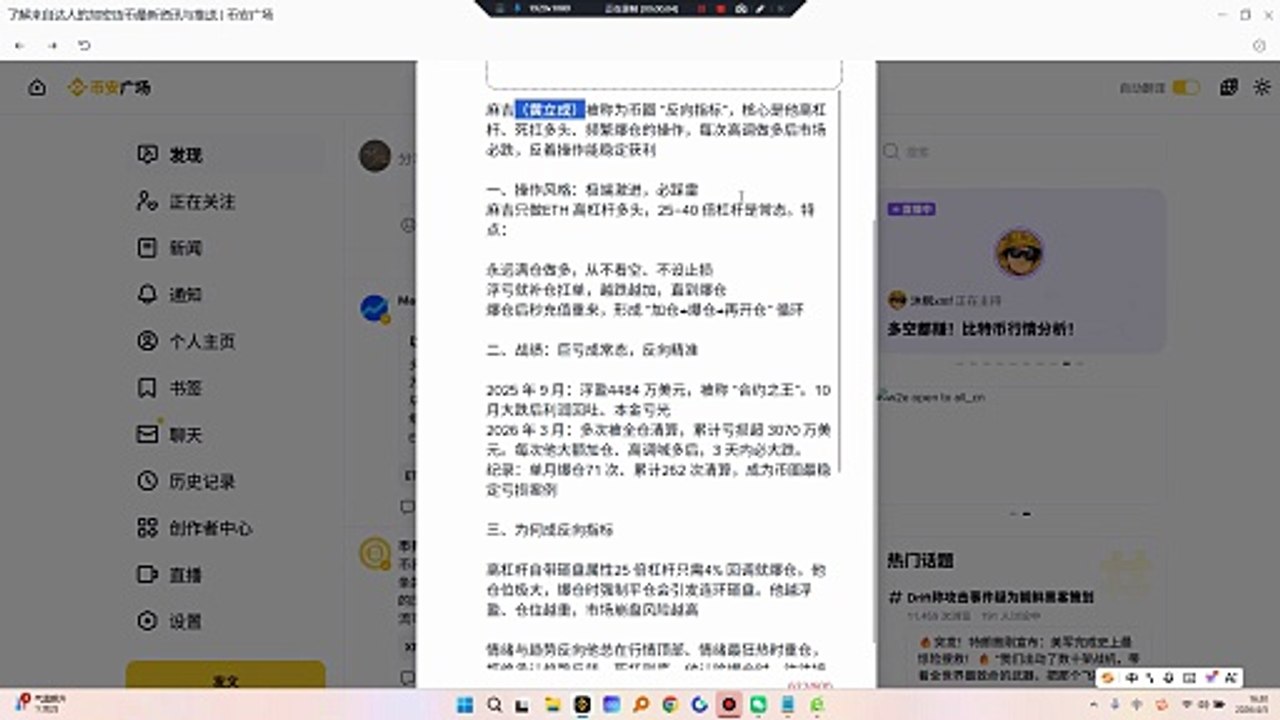Image resolution: width=1280 pixels, height=720 pixels.
Task: Click the browser menu icon below the window controls
Action: point(1259,46)
